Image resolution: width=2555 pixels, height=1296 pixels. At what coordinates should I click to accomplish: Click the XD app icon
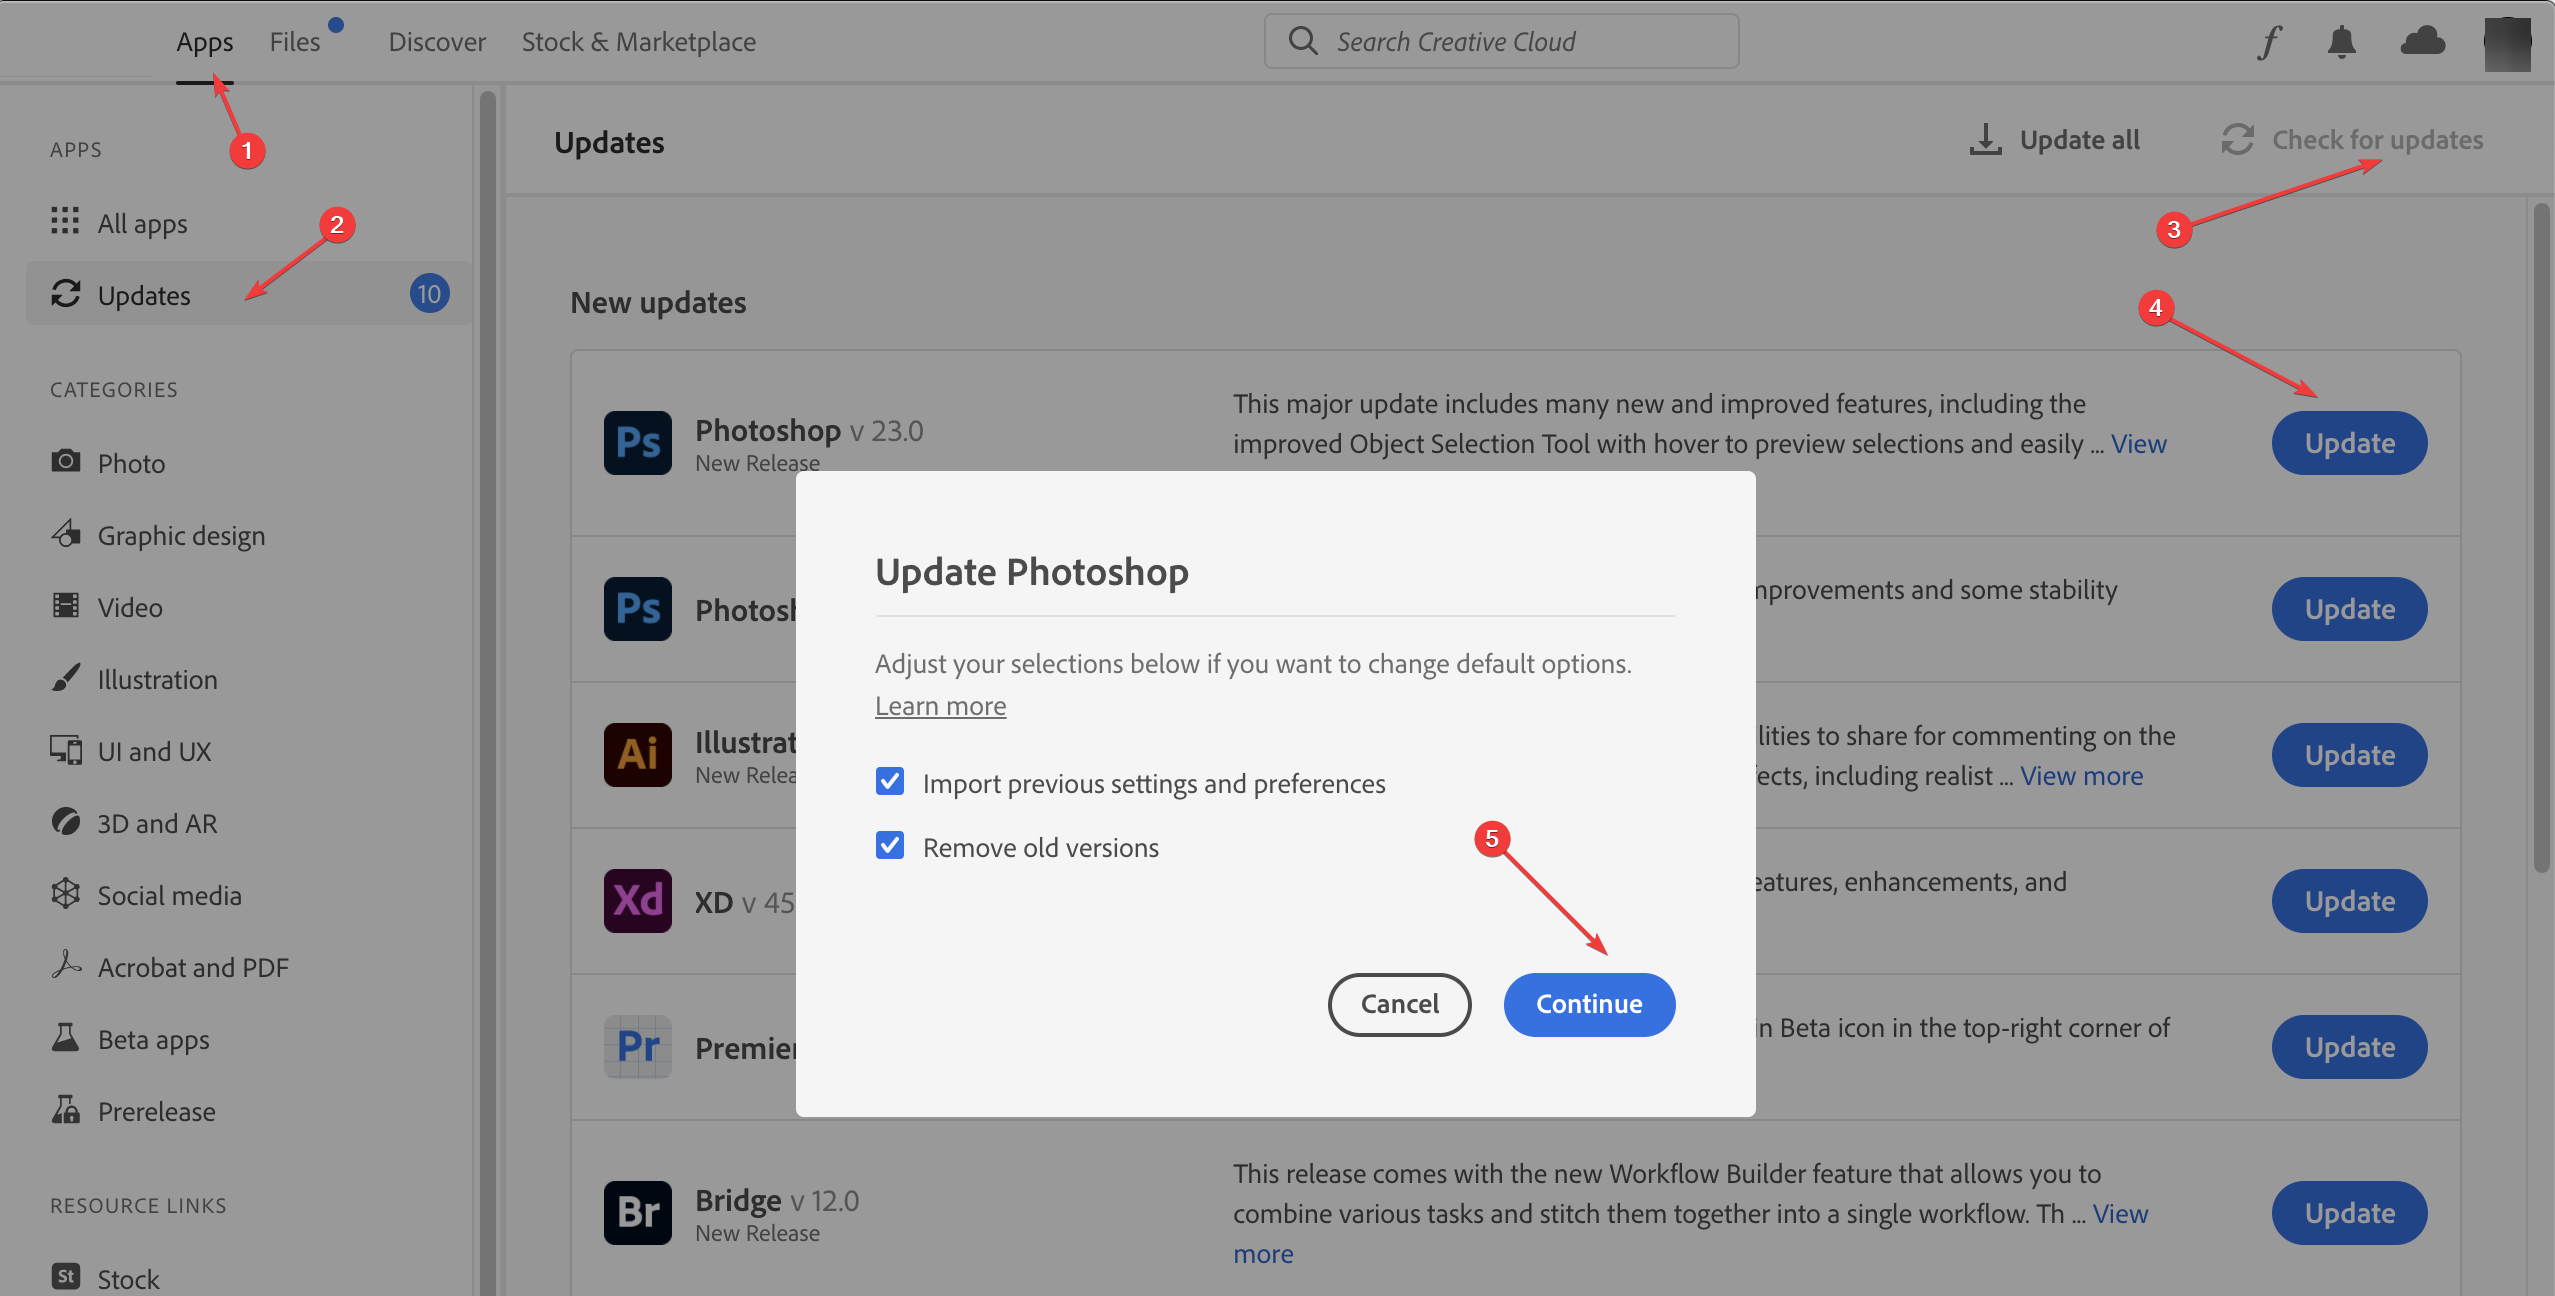click(638, 900)
